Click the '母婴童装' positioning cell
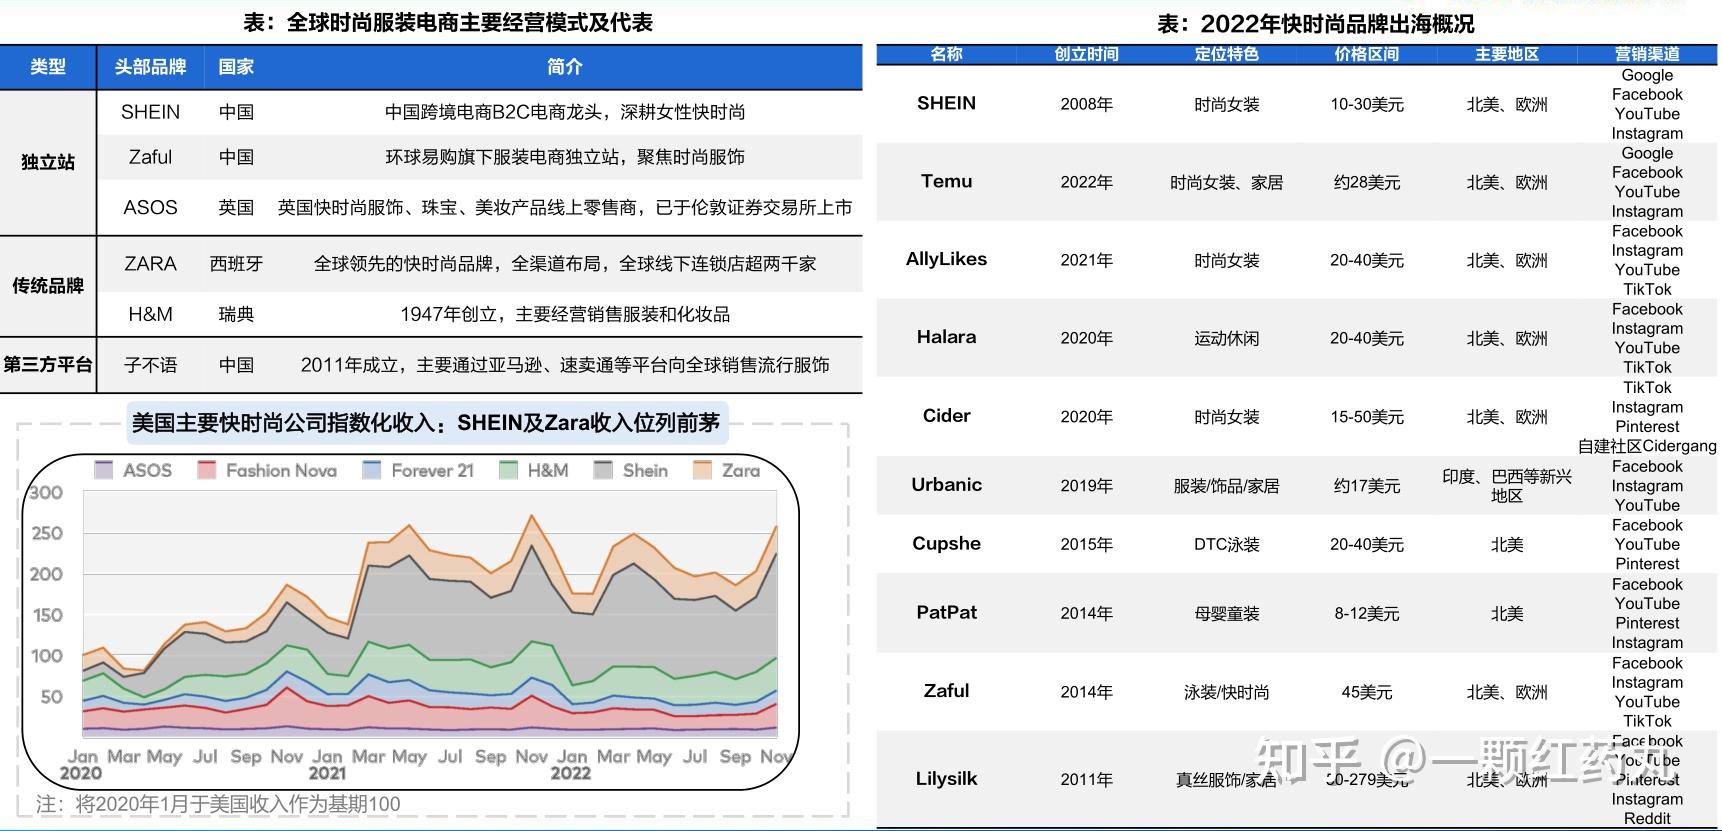Viewport: 1722px width, 831px height. coord(1226,613)
